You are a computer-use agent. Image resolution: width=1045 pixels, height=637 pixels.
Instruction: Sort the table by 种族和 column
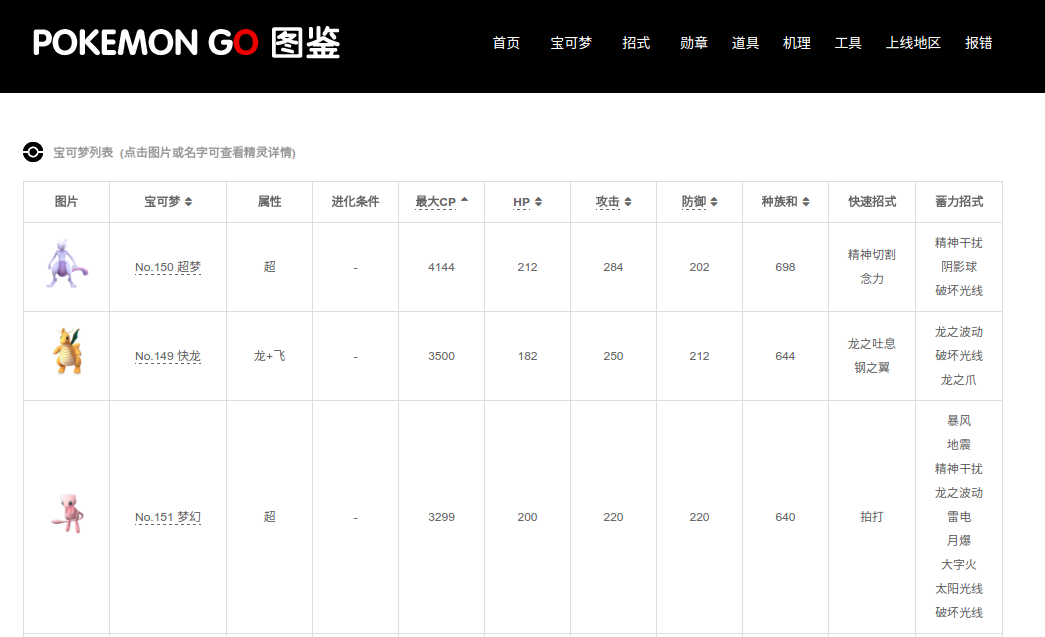click(785, 201)
